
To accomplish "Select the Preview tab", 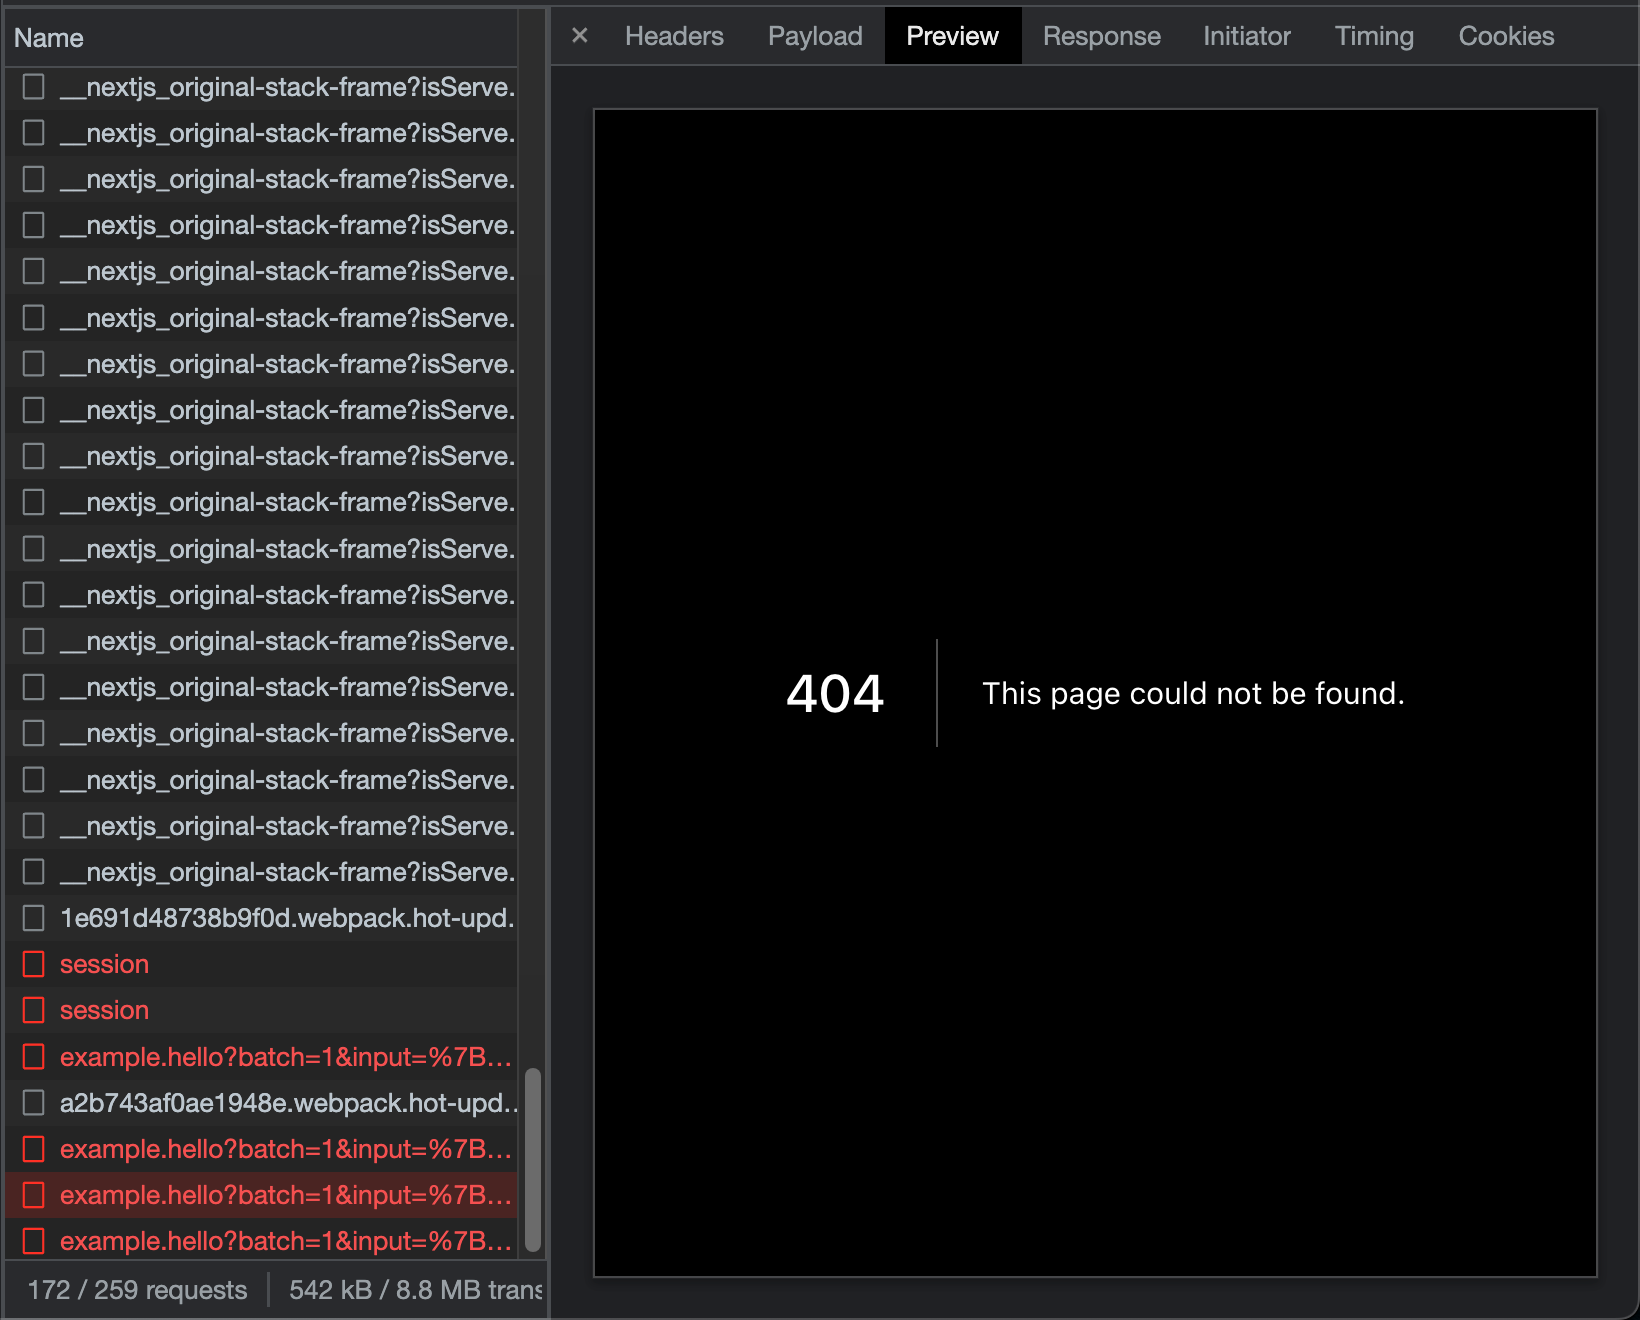I will click(x=952, y=36).
